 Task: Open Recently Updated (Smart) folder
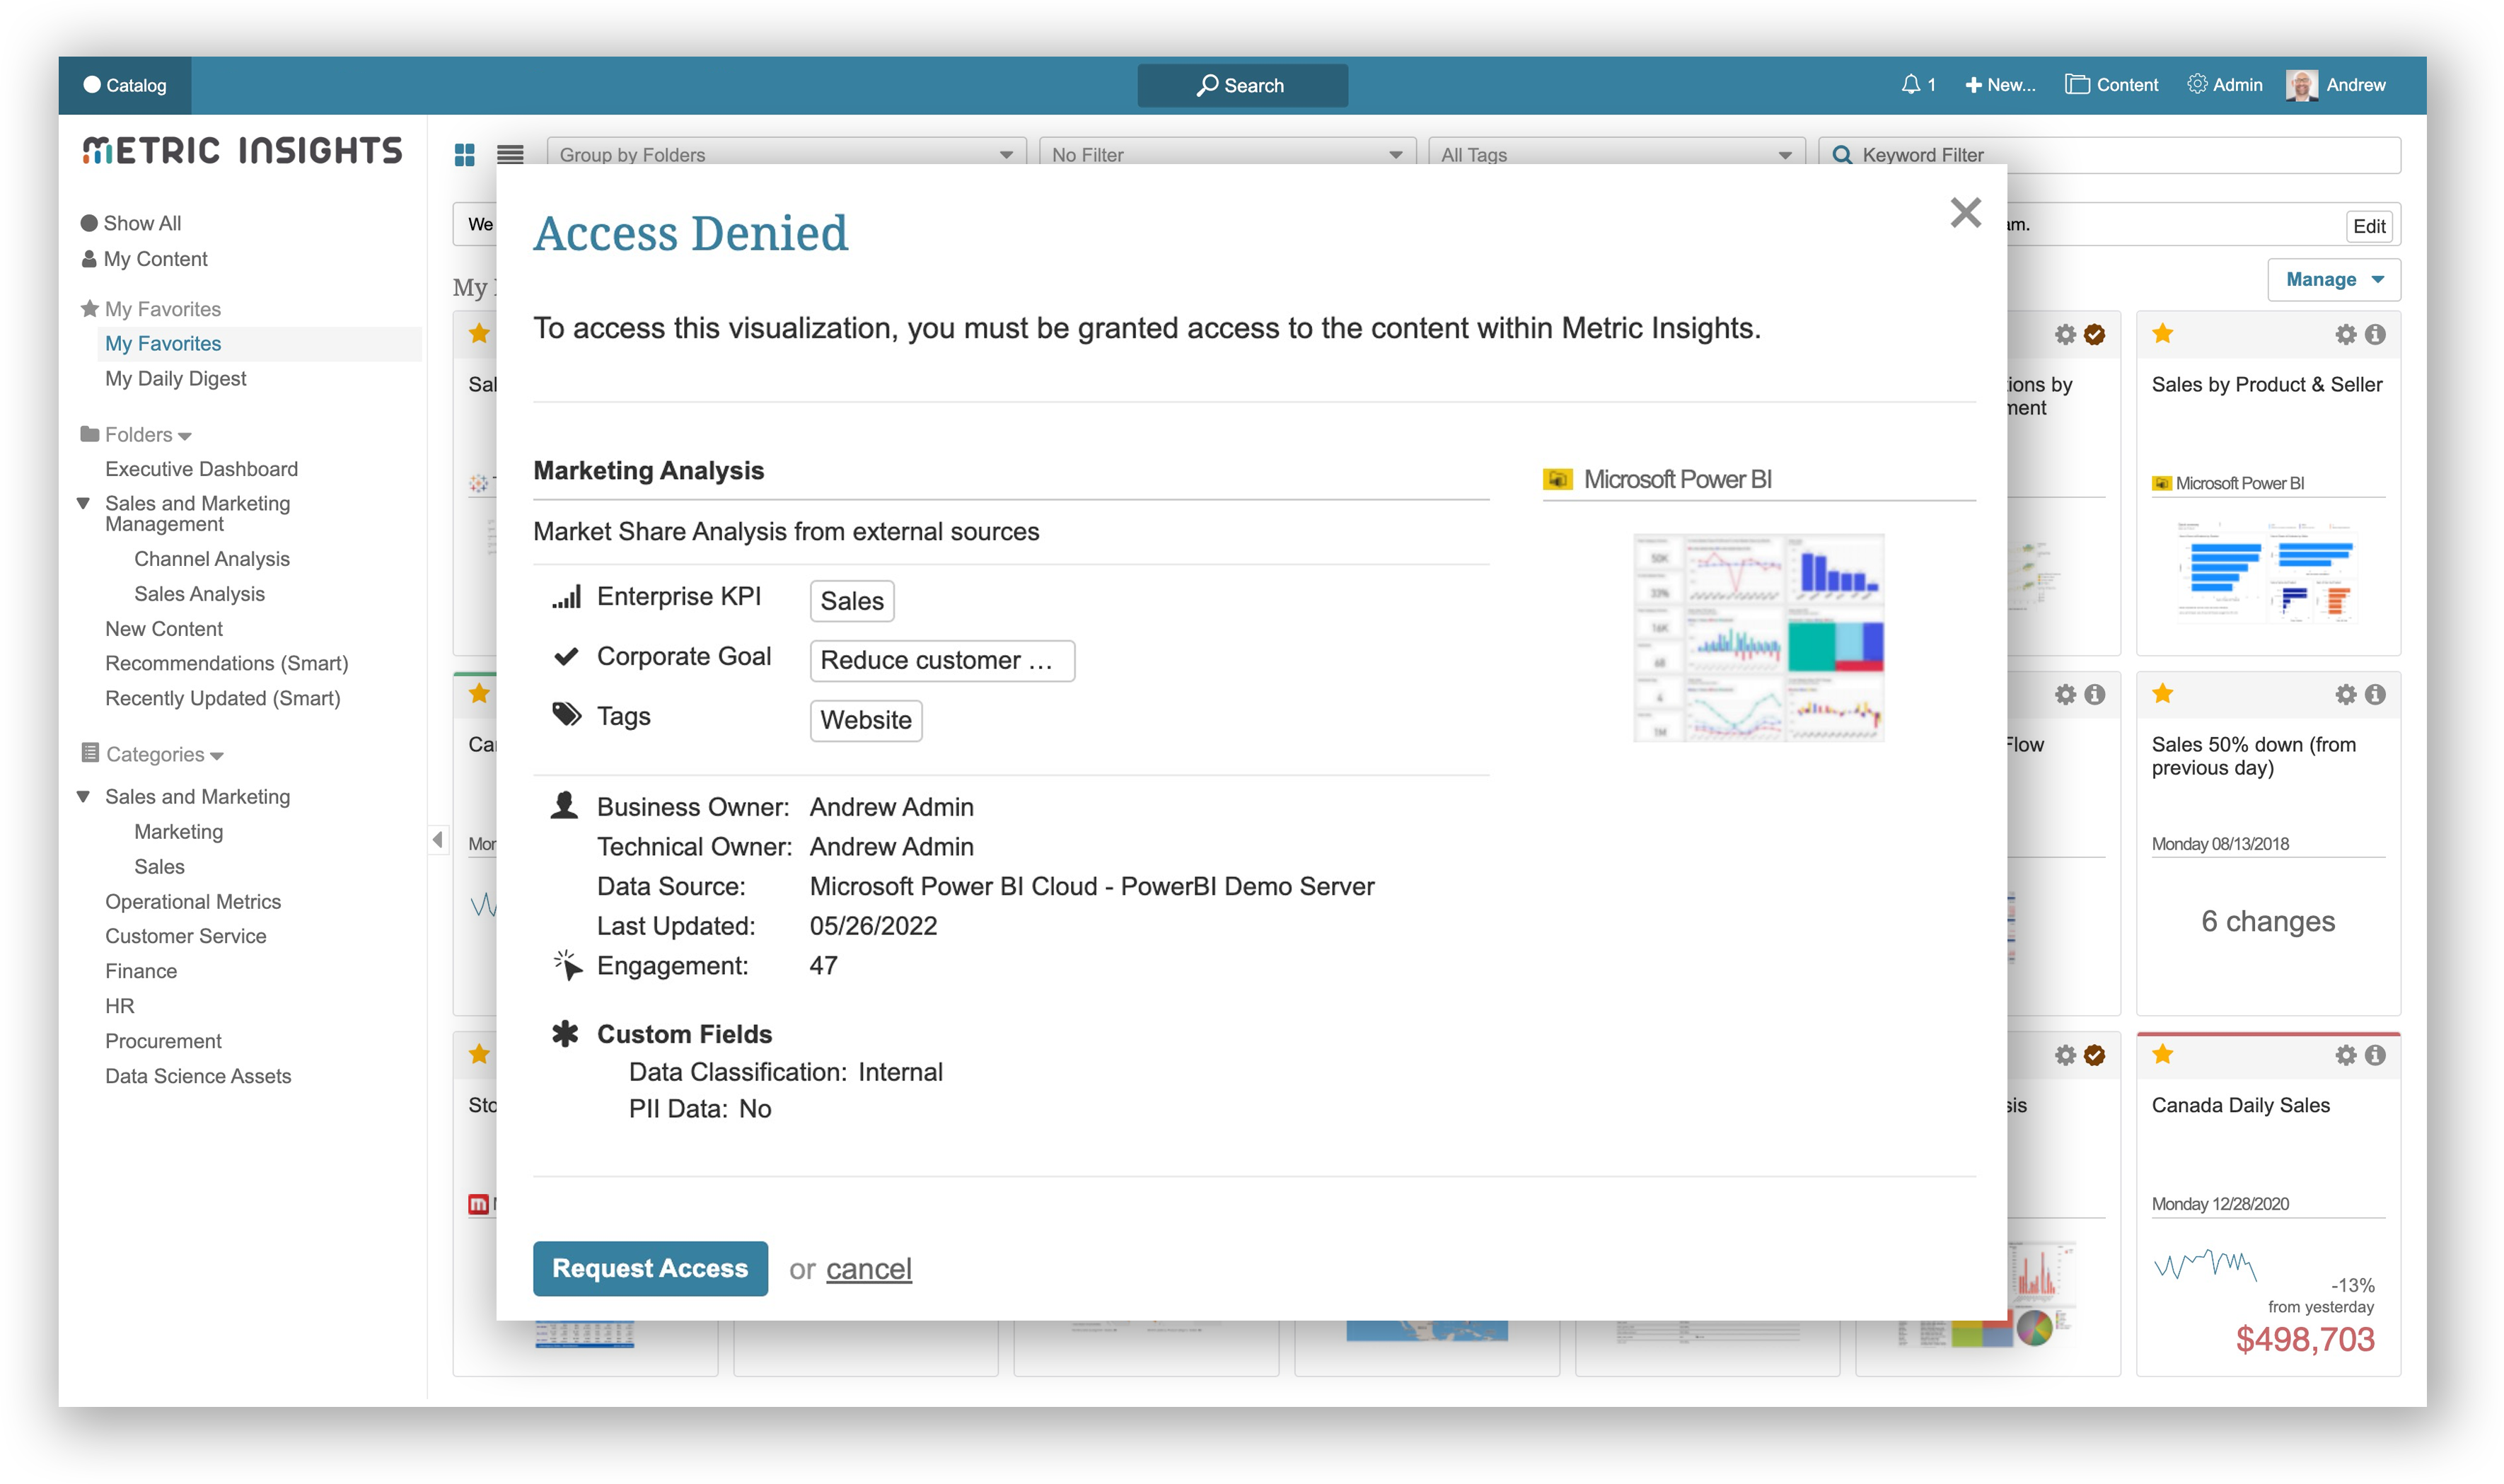[222, 698]
